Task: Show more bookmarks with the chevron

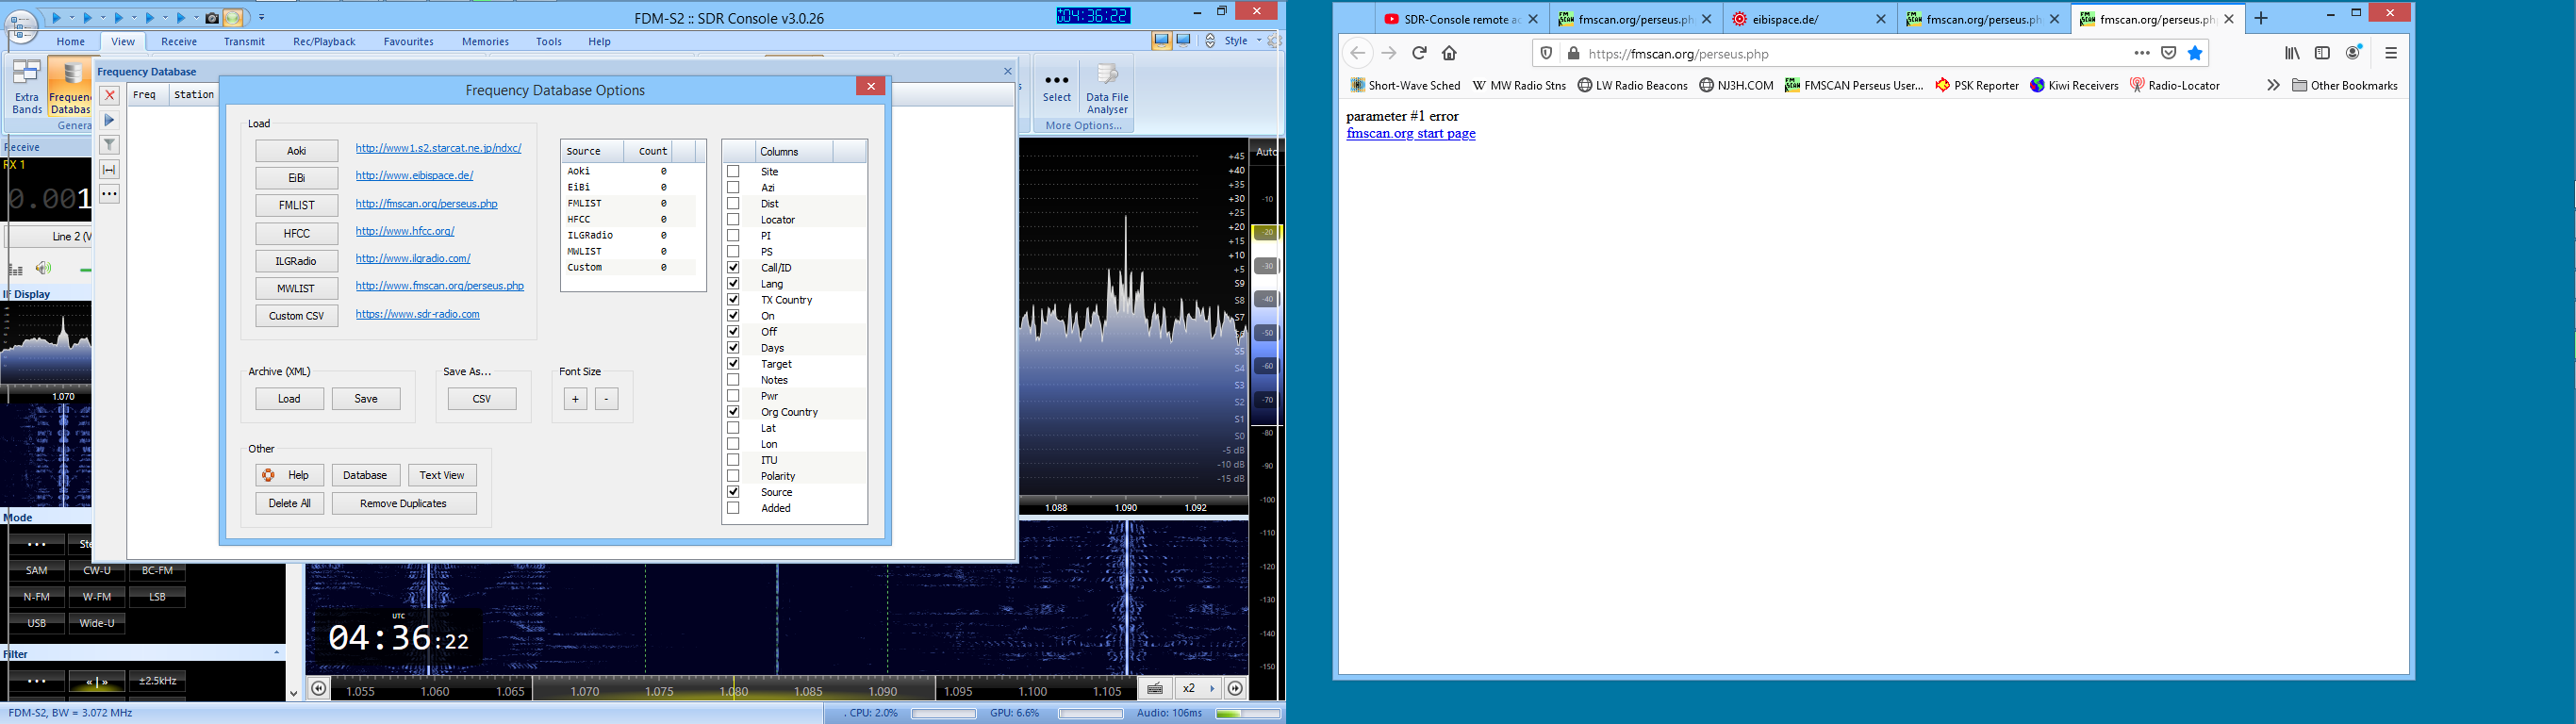Action: [2273, 85]
